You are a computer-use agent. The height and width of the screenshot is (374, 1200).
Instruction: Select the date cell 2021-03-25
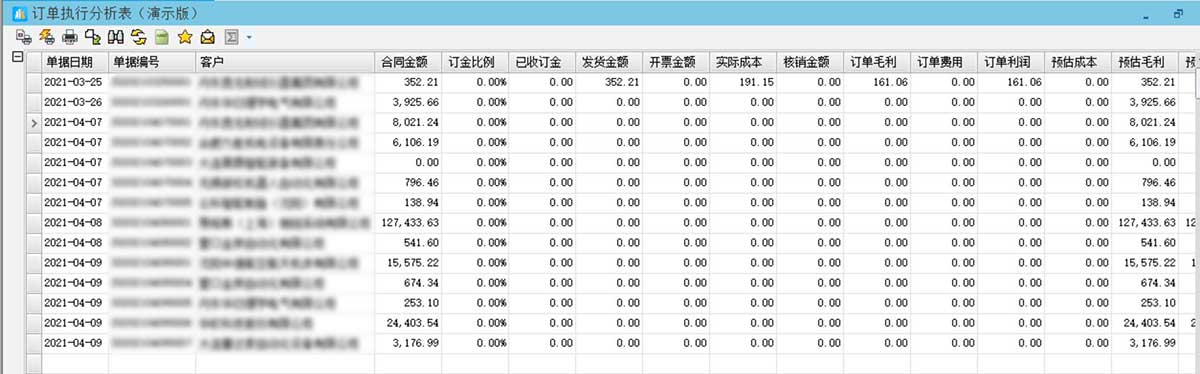pyautogui.click(x=74, y=82)
